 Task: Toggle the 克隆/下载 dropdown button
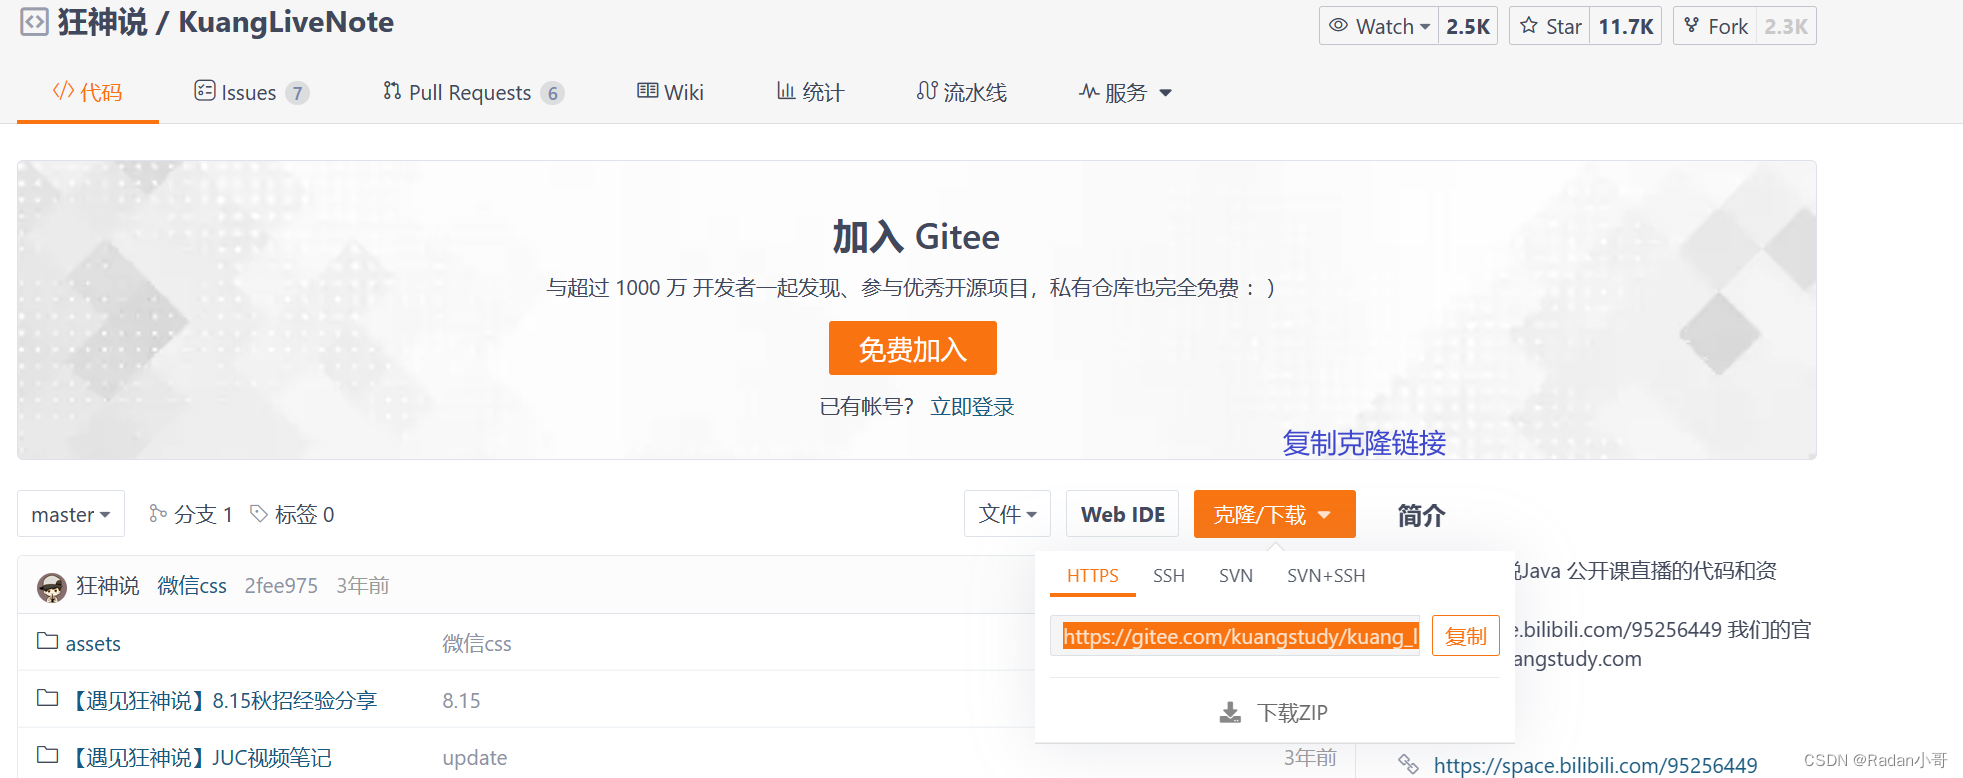[1274, 514]
